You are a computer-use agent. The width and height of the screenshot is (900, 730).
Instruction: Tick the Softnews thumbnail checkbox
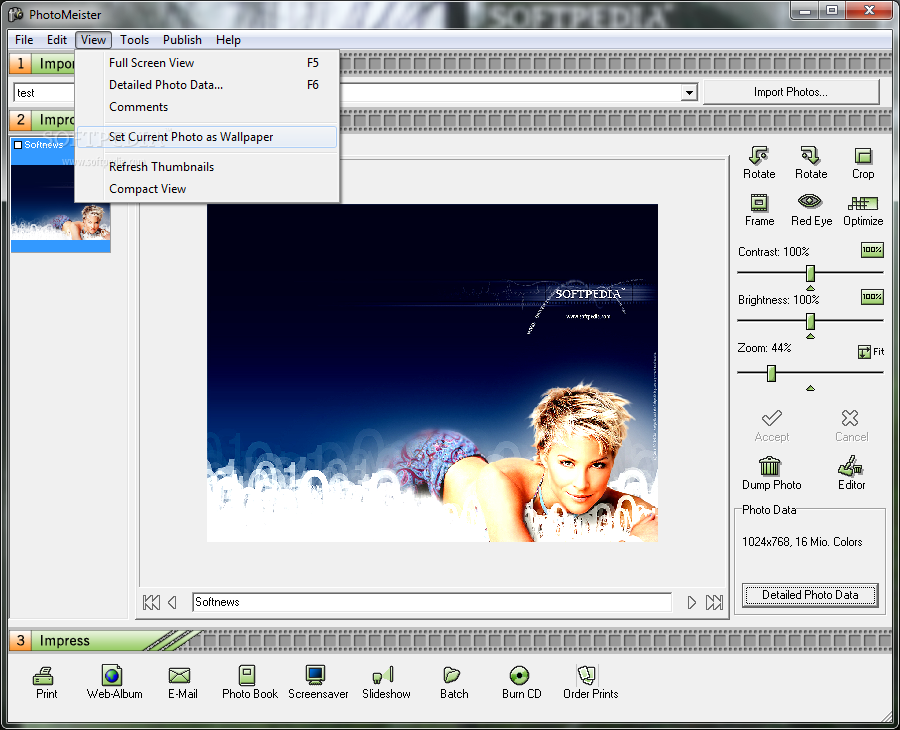(18, 145)
